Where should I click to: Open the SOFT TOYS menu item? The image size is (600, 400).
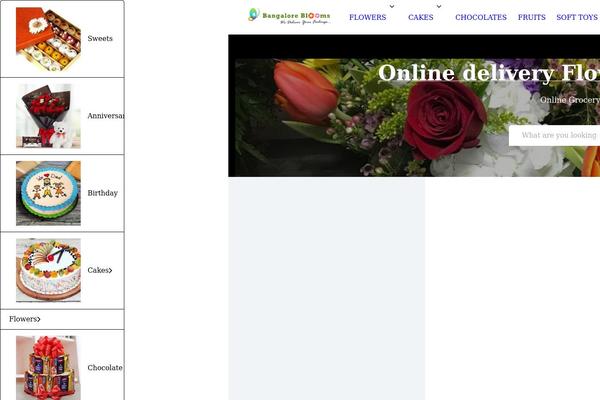(x=578, y=17)
